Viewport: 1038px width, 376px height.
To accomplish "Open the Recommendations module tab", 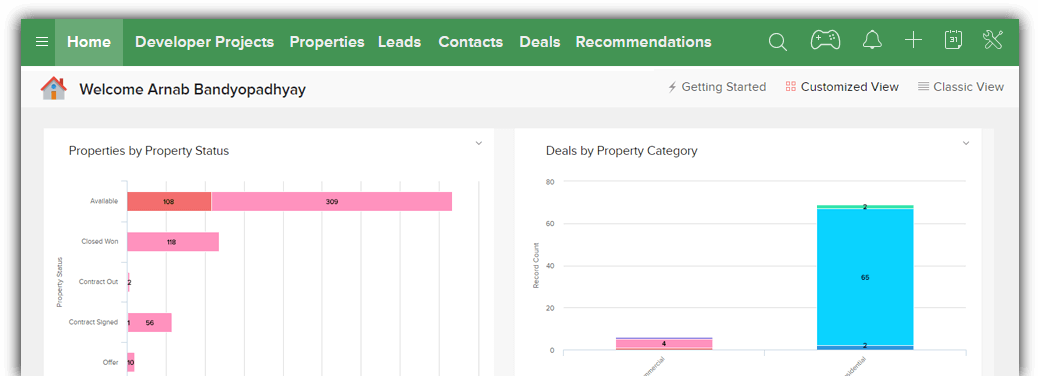I will click(643, 42).
